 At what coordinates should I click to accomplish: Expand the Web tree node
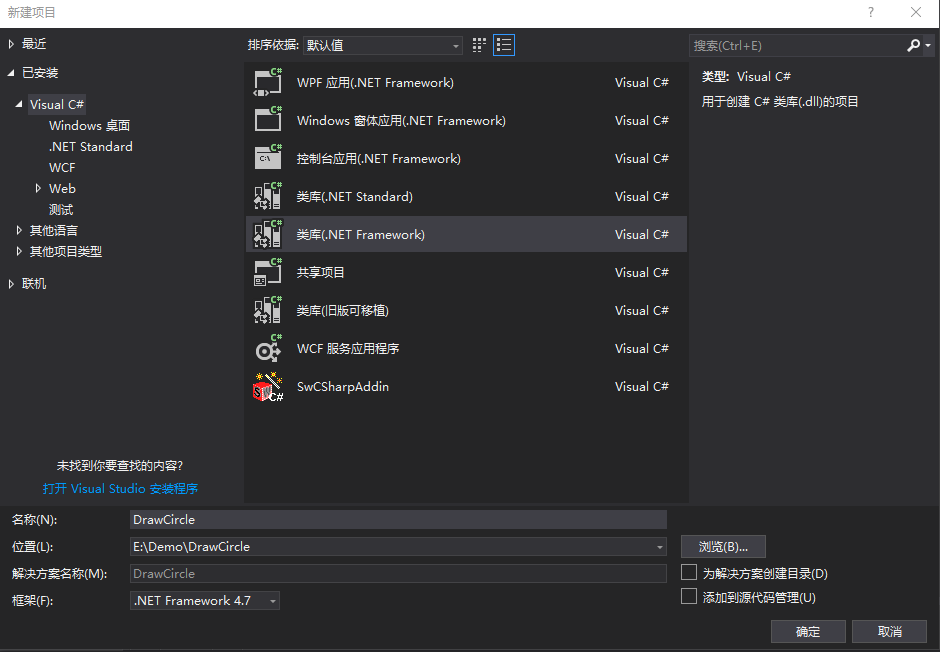coord(38,188)
